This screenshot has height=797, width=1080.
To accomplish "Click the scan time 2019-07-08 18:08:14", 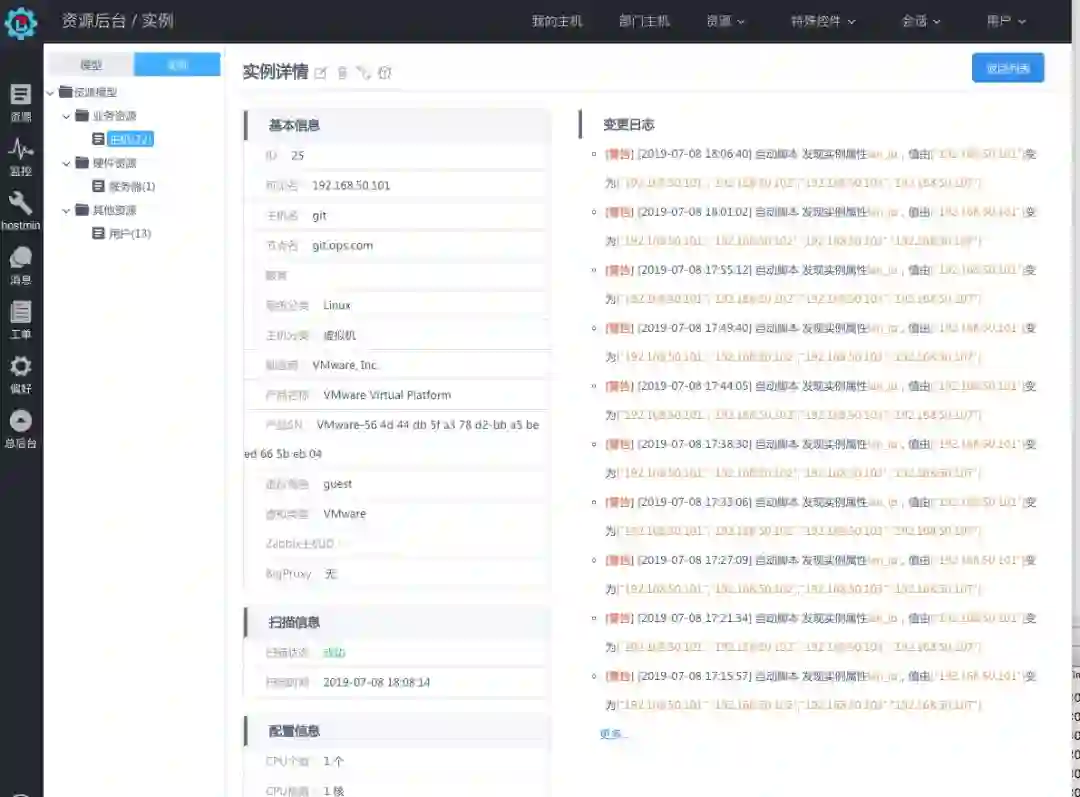I will [x=377, y=682].
